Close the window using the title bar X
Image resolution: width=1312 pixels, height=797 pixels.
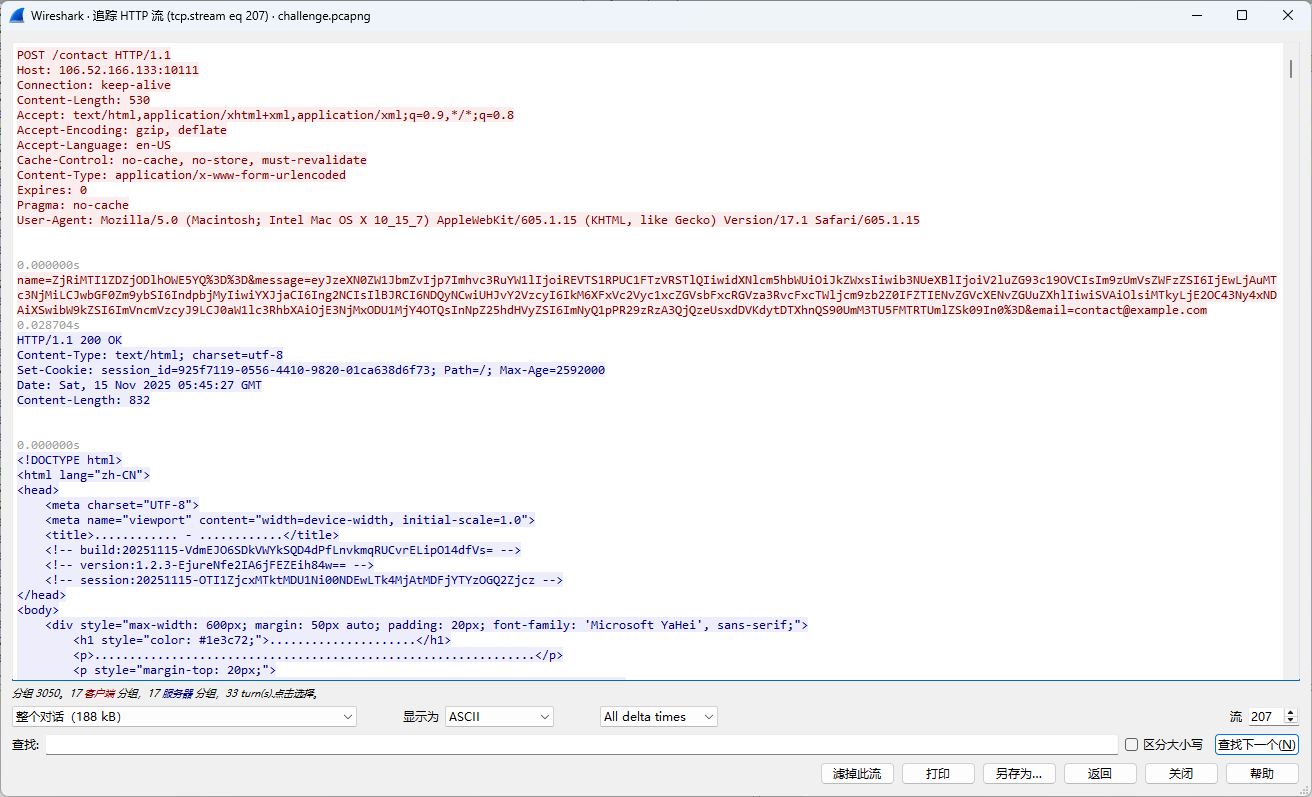1288,16
